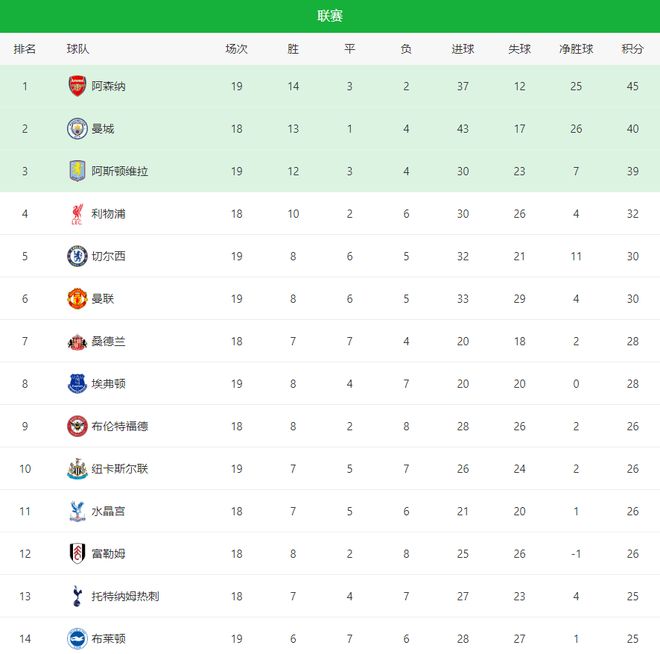Select the 联赛 tab header
Screen dimensions: 660x654
pyautogui.click(x=330, y=16)
